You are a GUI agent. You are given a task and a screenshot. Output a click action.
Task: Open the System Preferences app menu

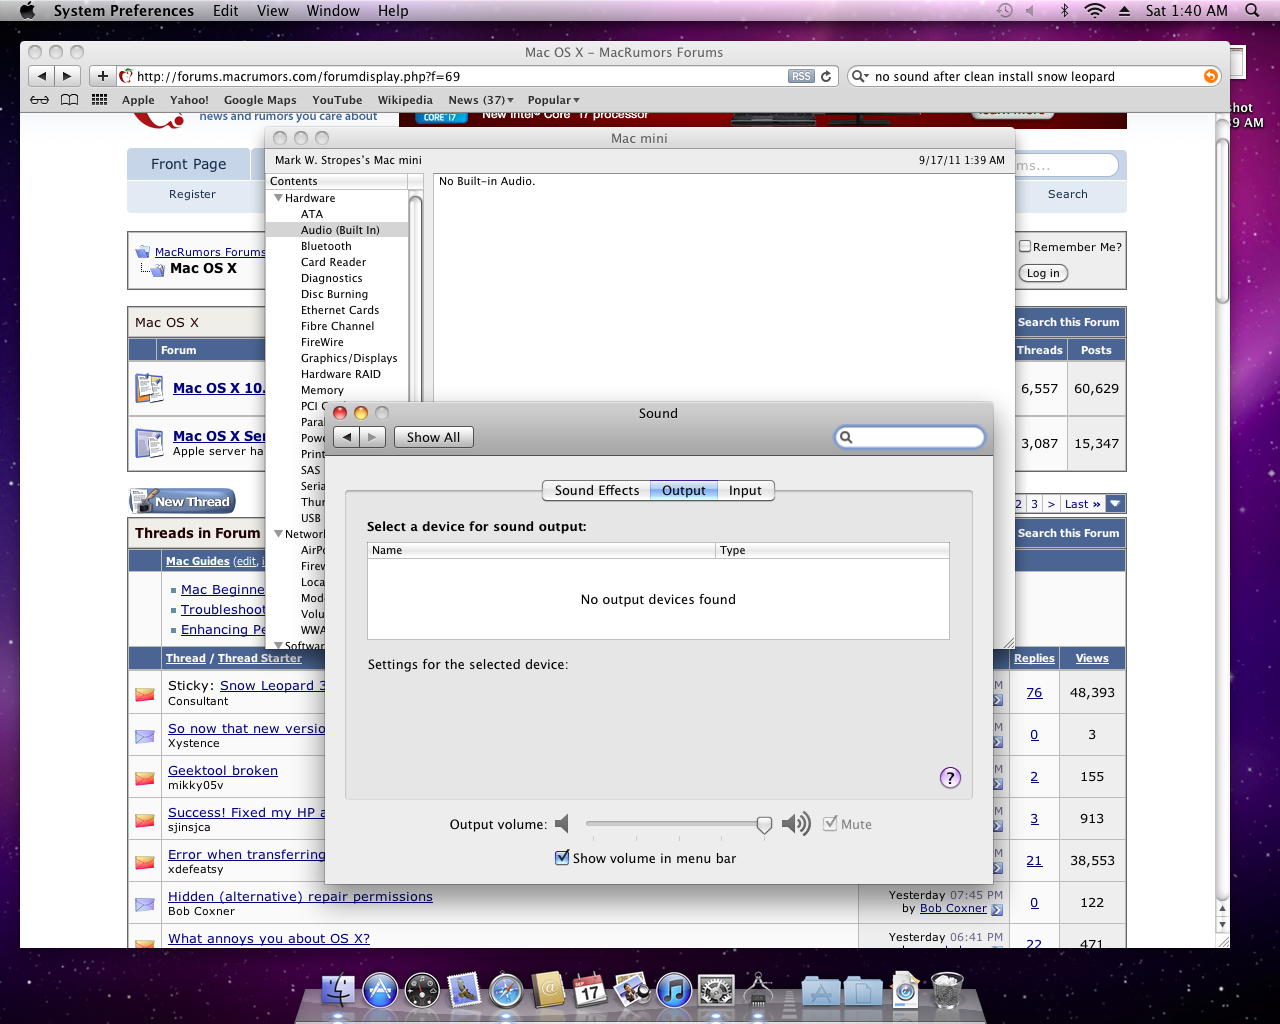tap(124, 10)
